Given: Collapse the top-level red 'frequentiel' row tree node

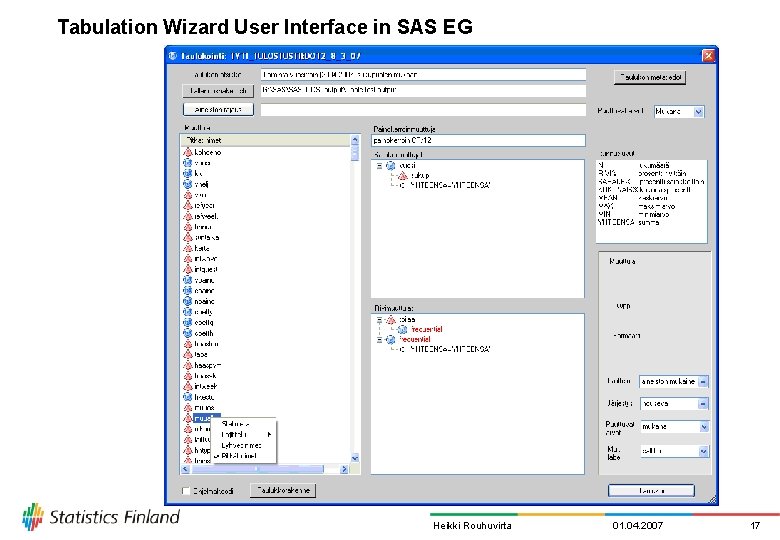Looking at the screenshot, I should click(x=380, y=340).
